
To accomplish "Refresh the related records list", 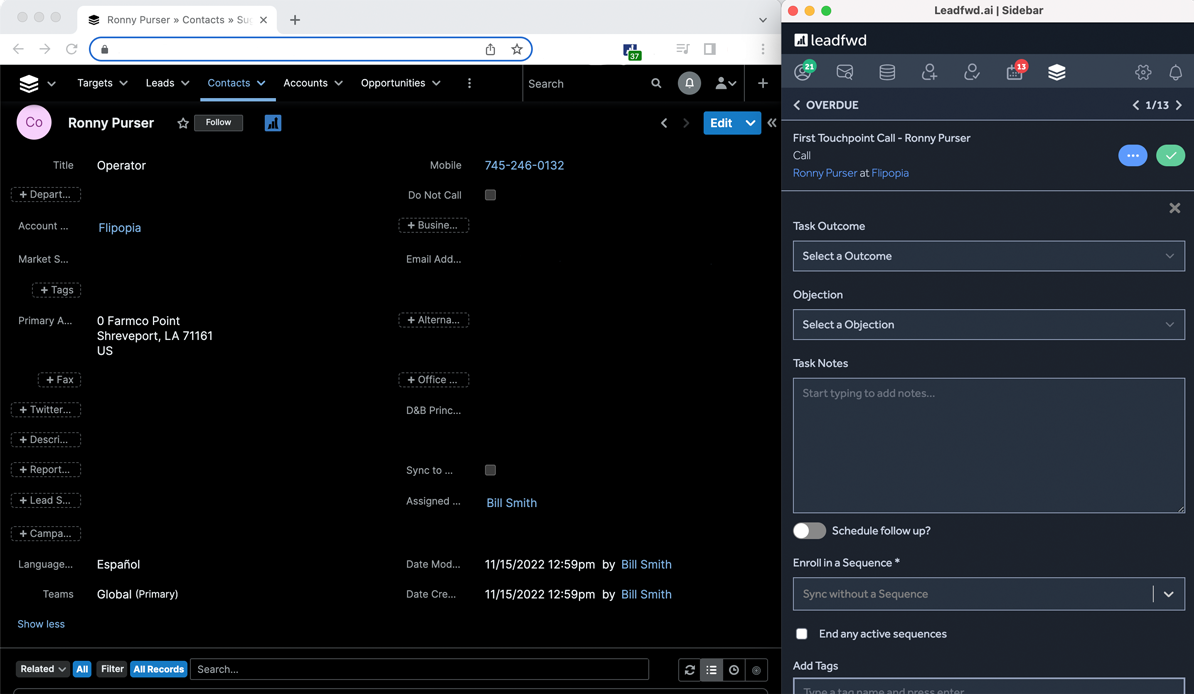I will [x=690, y=670].
